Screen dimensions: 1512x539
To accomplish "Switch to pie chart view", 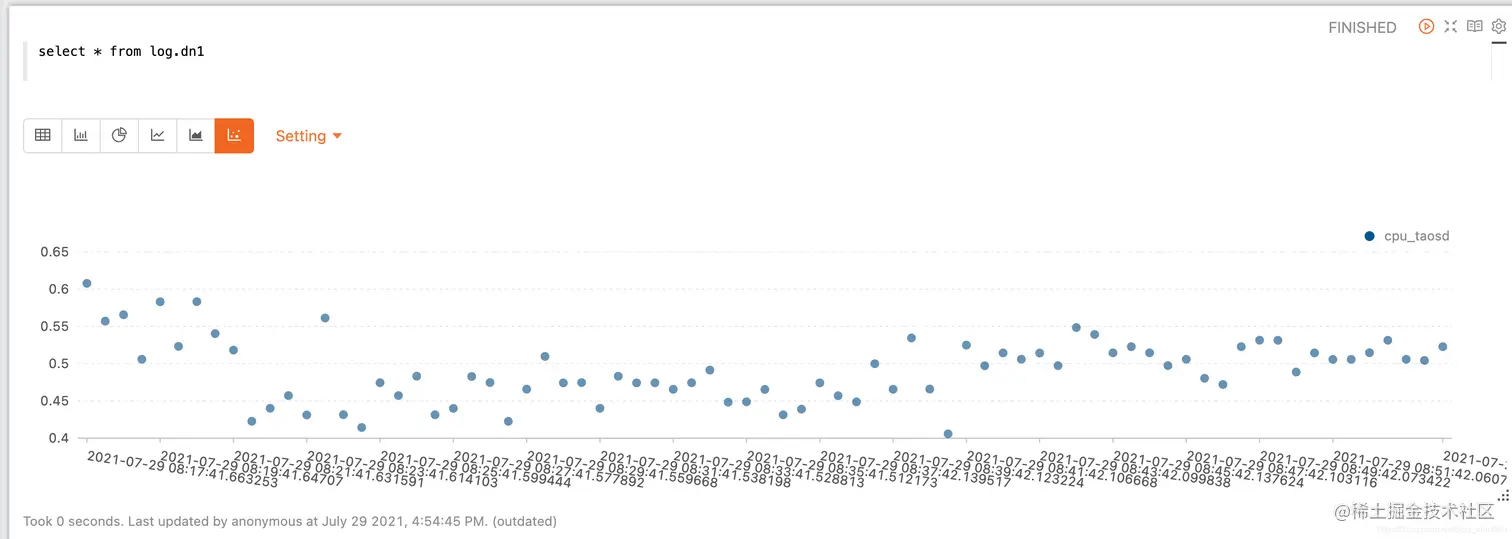I will pos(119,135).
